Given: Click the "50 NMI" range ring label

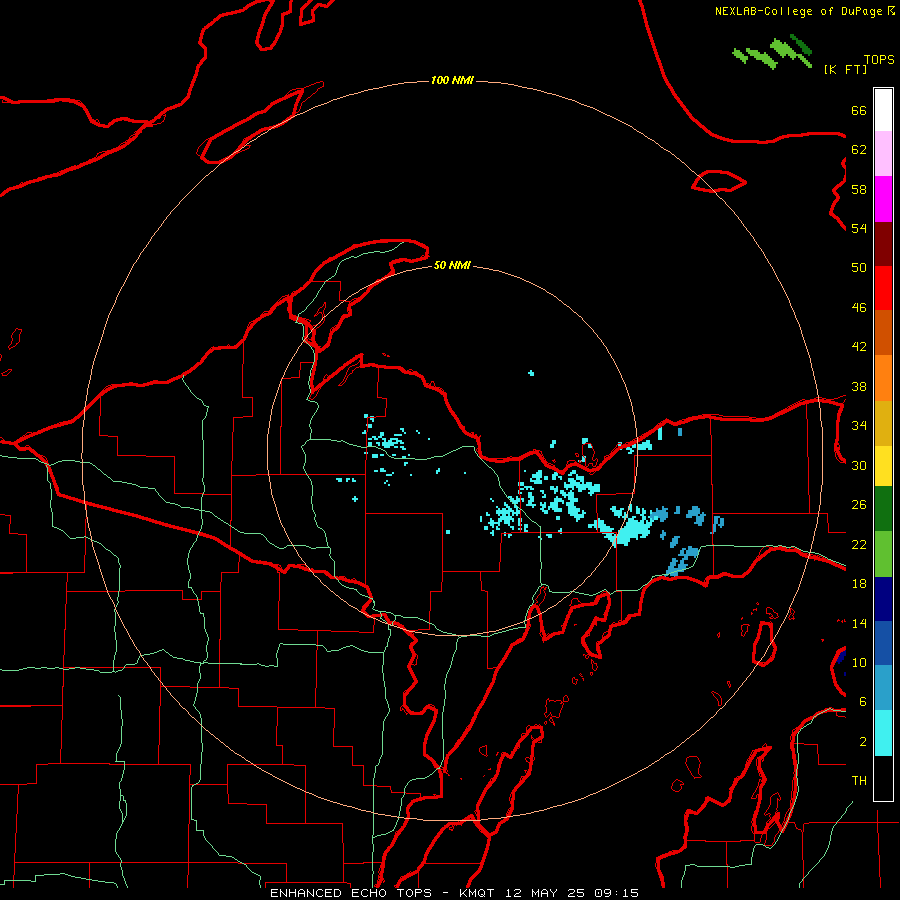Looking at the screenshot, I should point(452,265).
